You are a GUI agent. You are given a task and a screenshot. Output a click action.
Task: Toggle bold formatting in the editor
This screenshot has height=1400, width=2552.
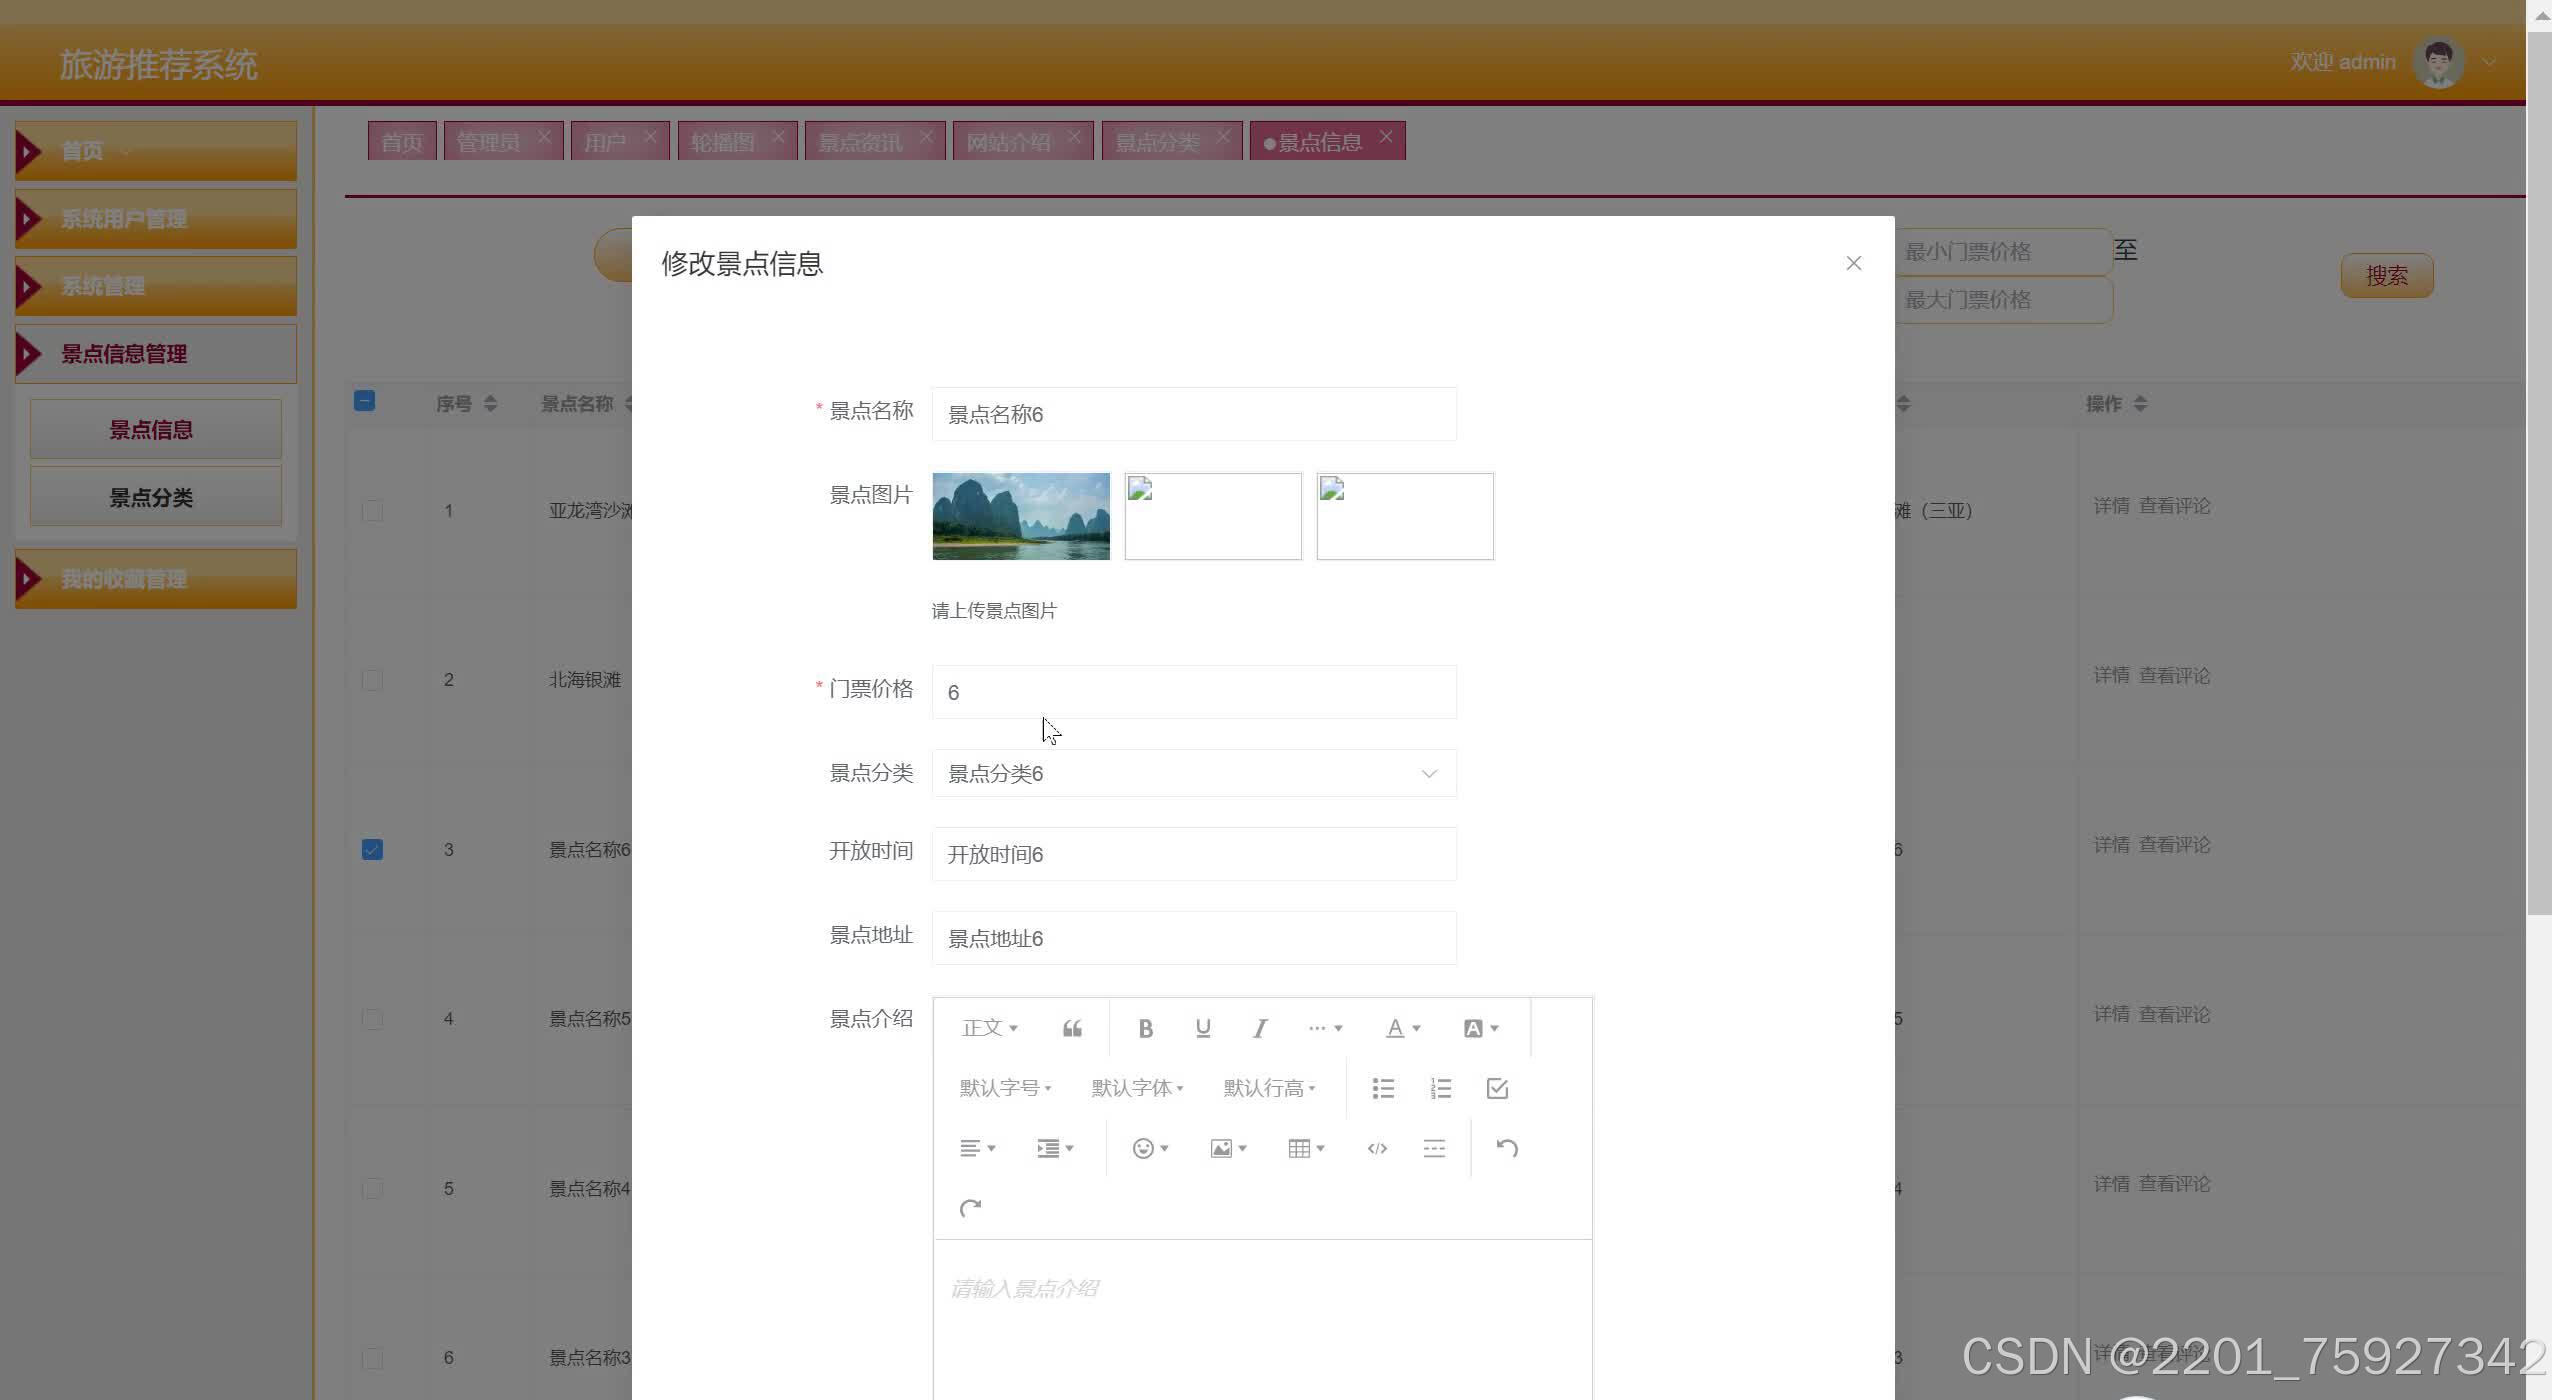(1146, 1028)
